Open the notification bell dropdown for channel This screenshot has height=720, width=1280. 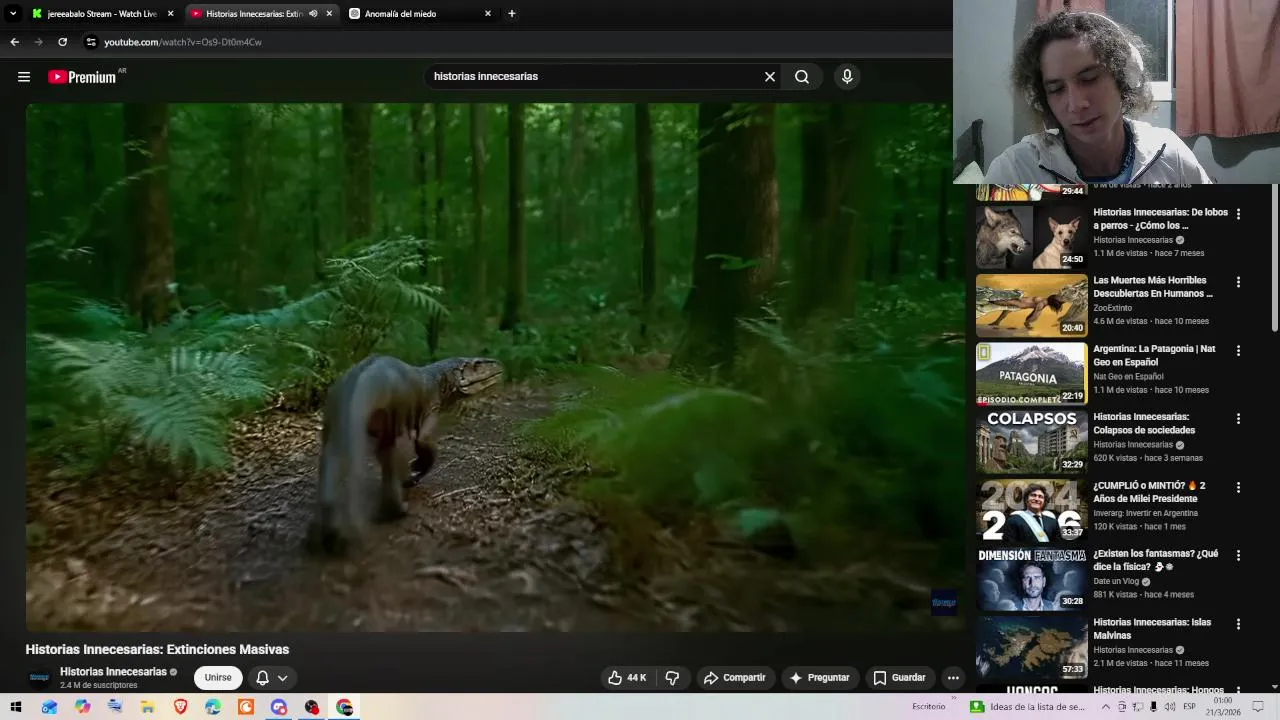tap(271, 678)
